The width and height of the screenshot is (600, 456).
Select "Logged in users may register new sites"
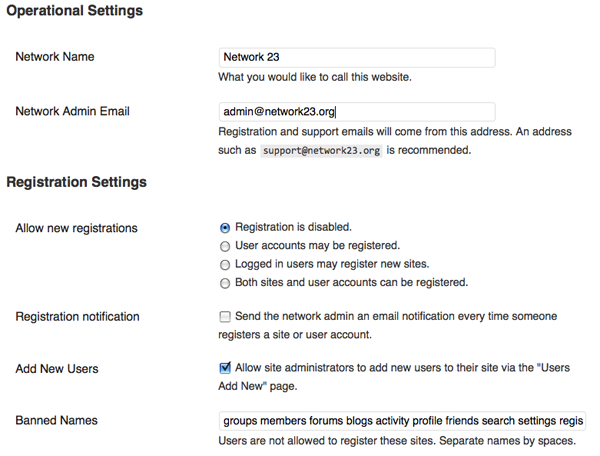225,265
